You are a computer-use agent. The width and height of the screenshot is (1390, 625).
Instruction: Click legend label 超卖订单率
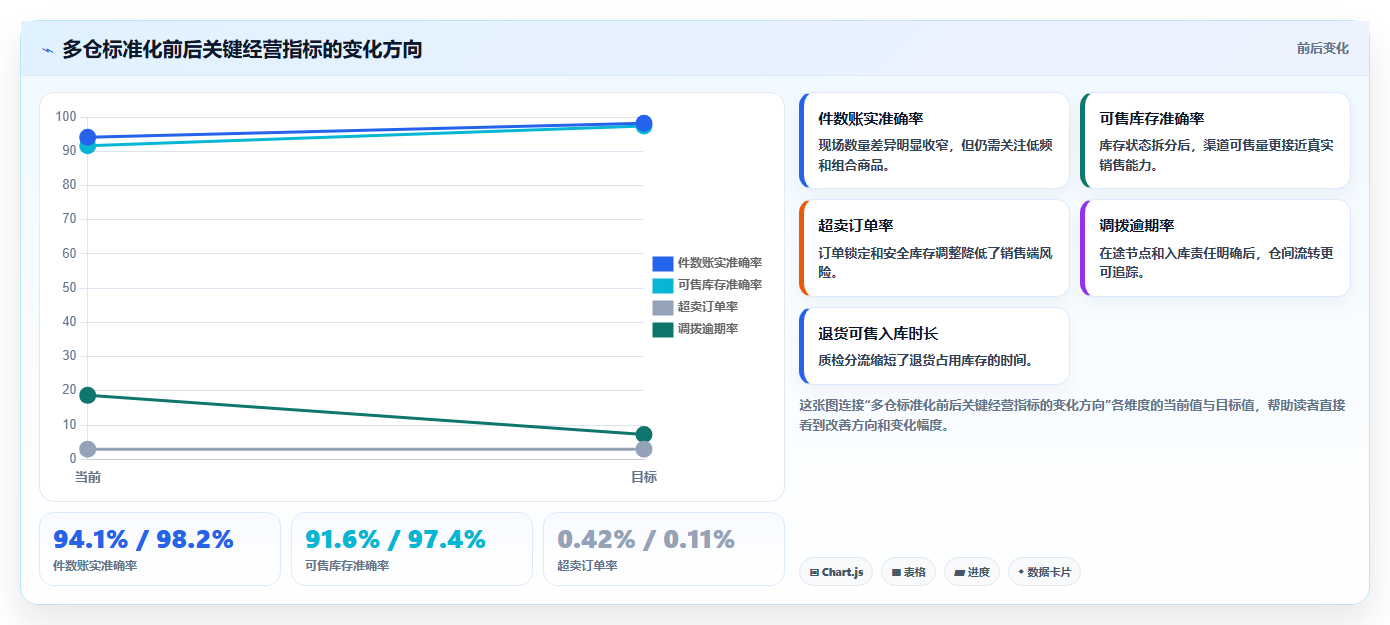708,307
